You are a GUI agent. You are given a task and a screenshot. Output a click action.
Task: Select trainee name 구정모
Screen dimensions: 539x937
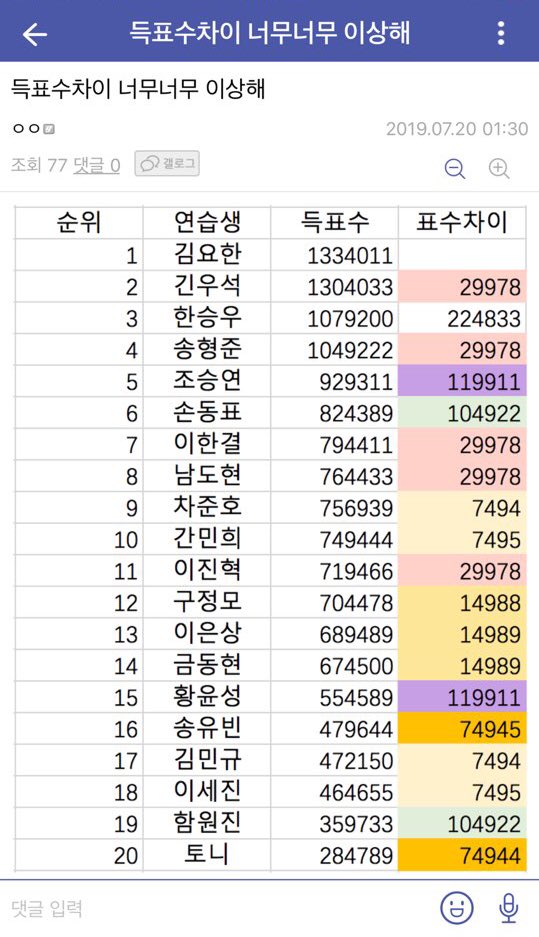(207, 602)
